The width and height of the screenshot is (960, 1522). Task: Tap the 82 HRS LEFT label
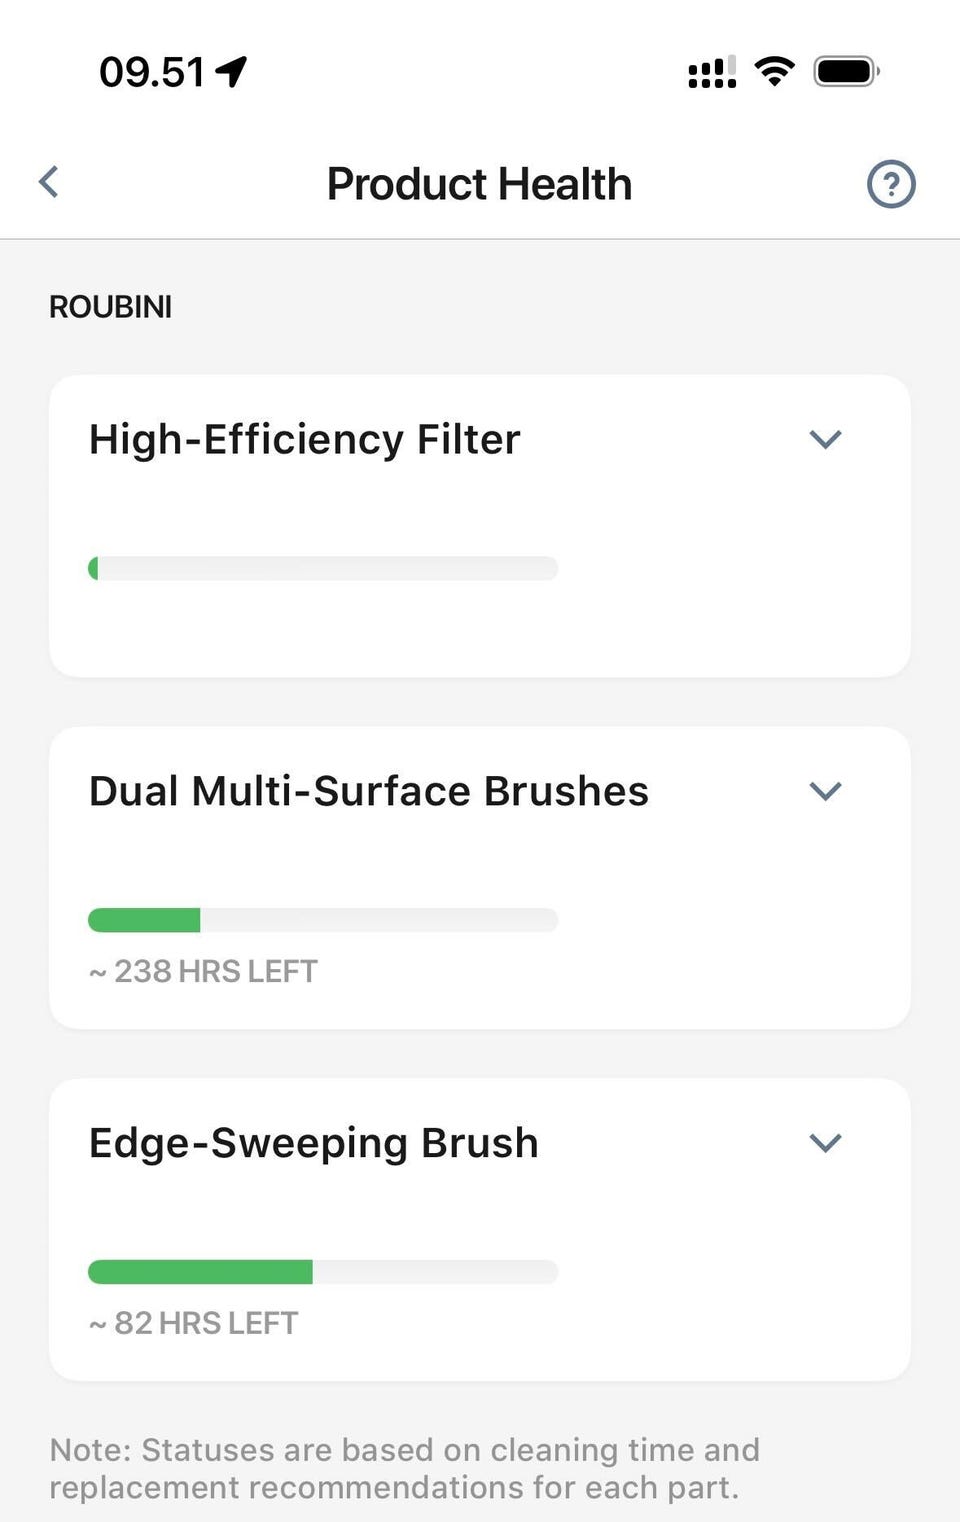coord(194,1323)
